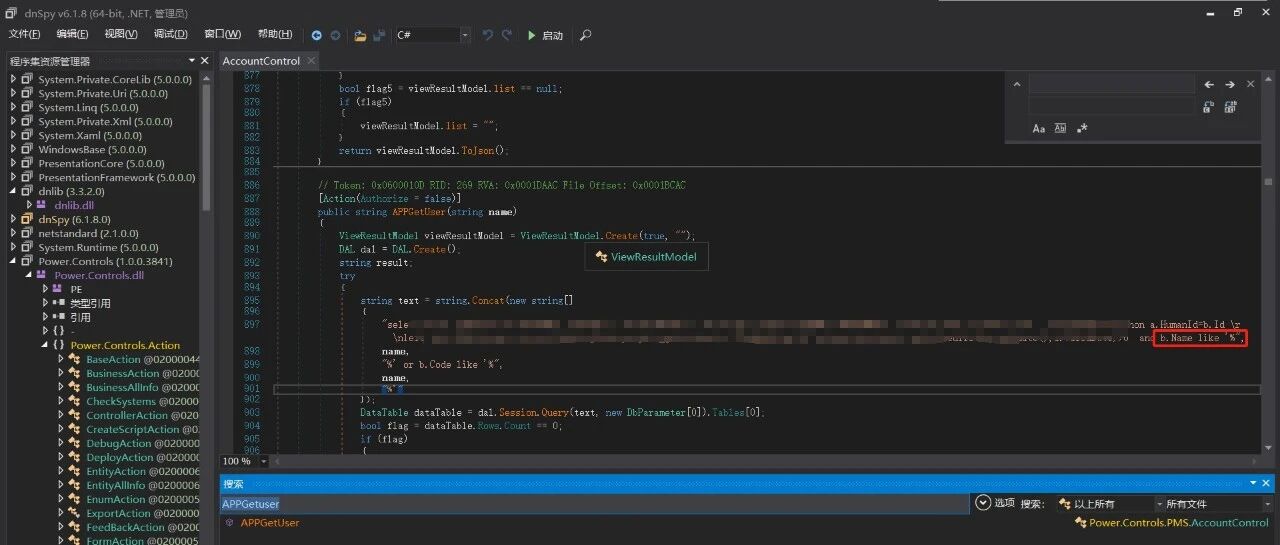This screenshot has width=1280, height=545.
Task: Select dnlib.dll module in tree
Action: click(74, 205)
